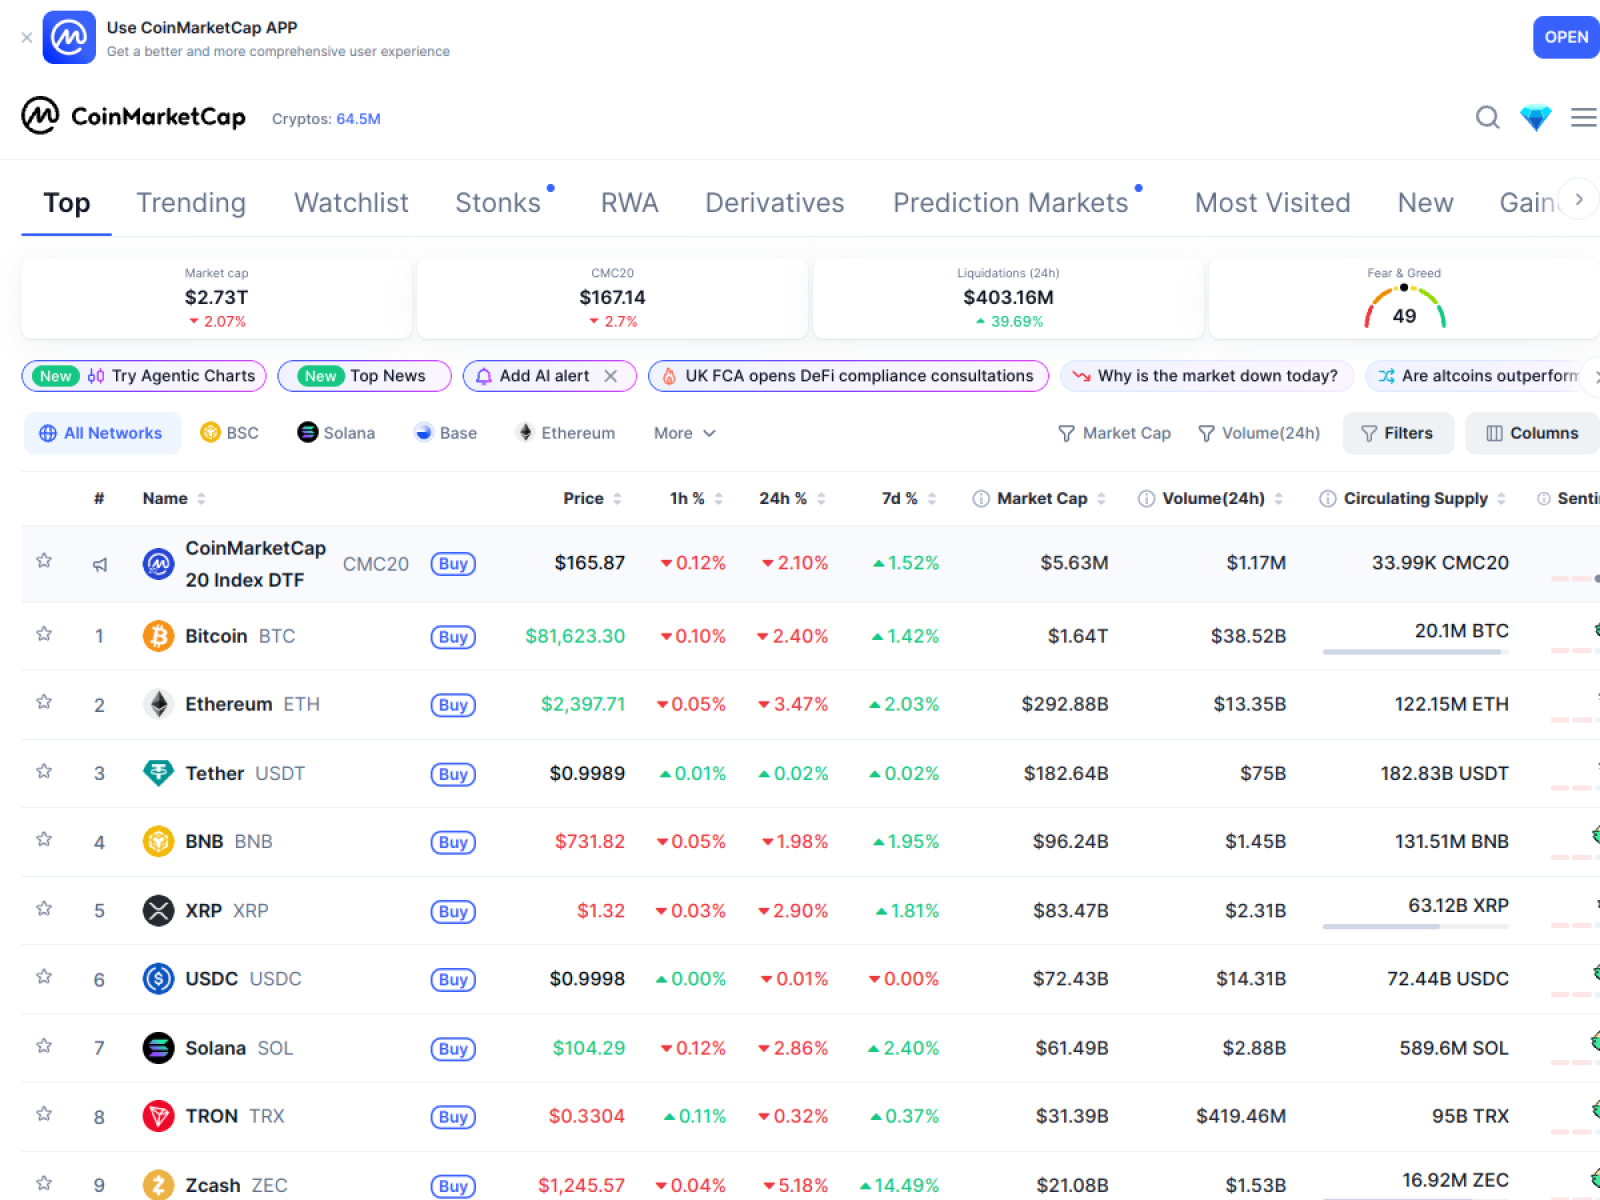Star XRP for the watchlist
Viewport: 1600px width, 1200px height.
(x=44, y=908)
